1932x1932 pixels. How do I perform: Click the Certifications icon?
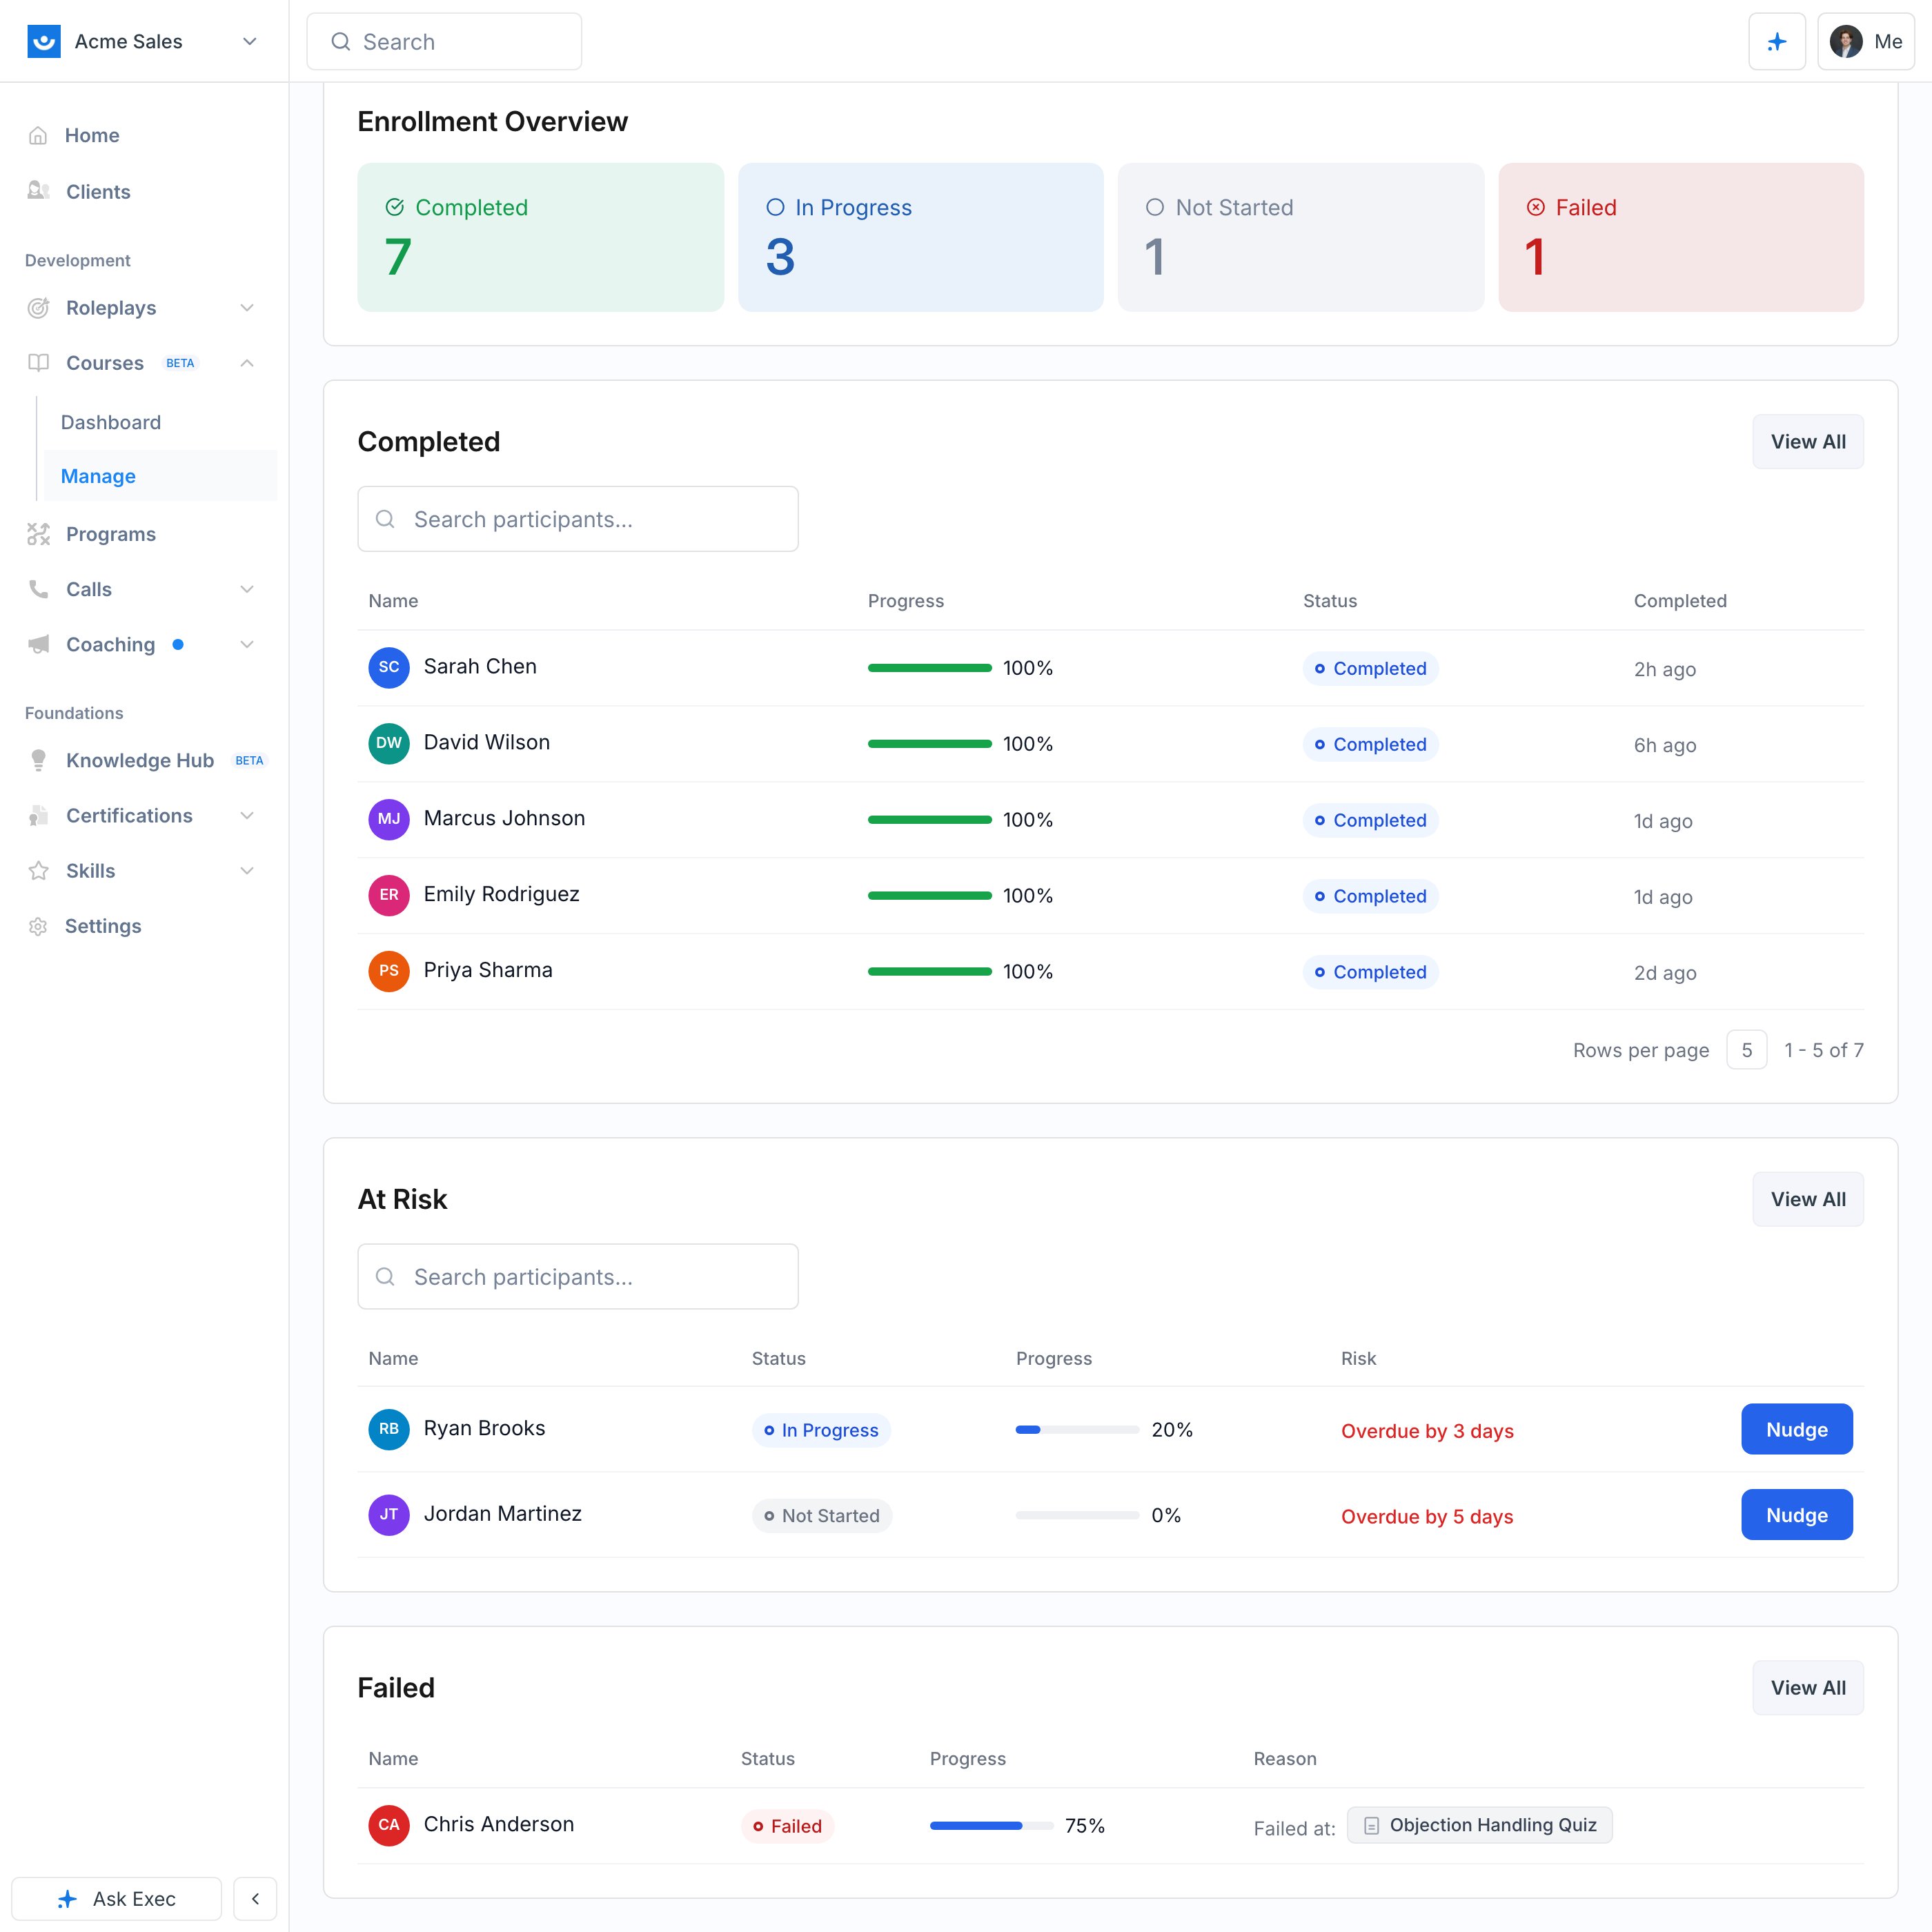[38, 816]
